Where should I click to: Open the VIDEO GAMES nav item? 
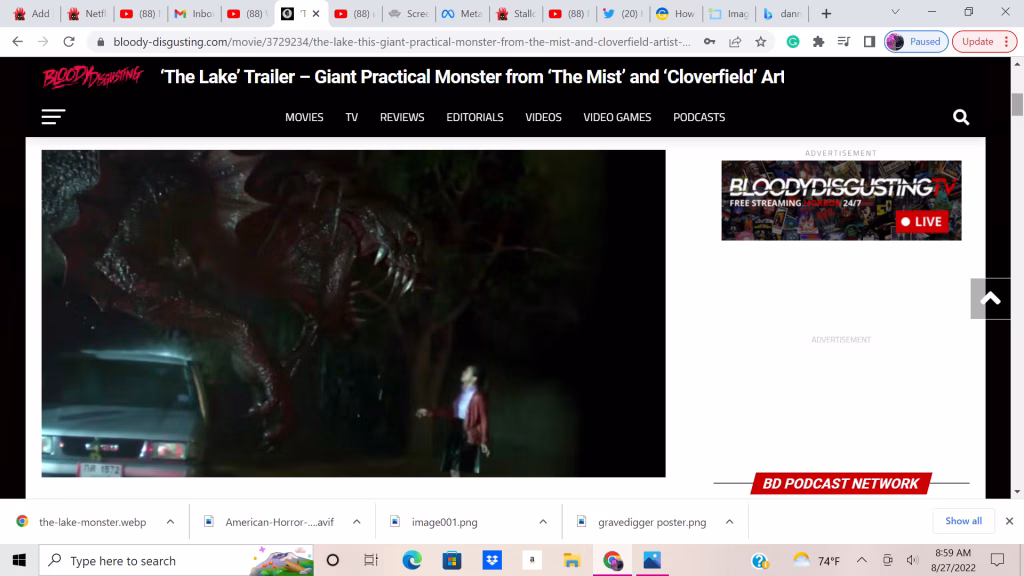(x=617, y=118)
